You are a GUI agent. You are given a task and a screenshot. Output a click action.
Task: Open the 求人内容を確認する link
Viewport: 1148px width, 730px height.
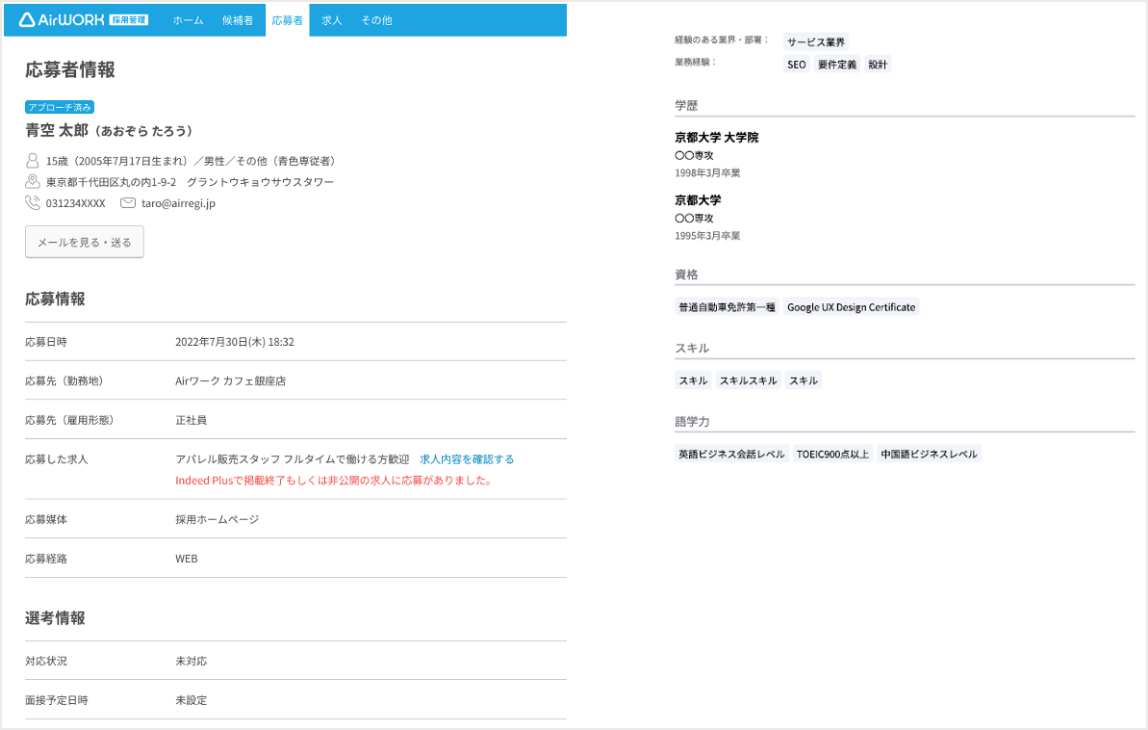[466, 459]
